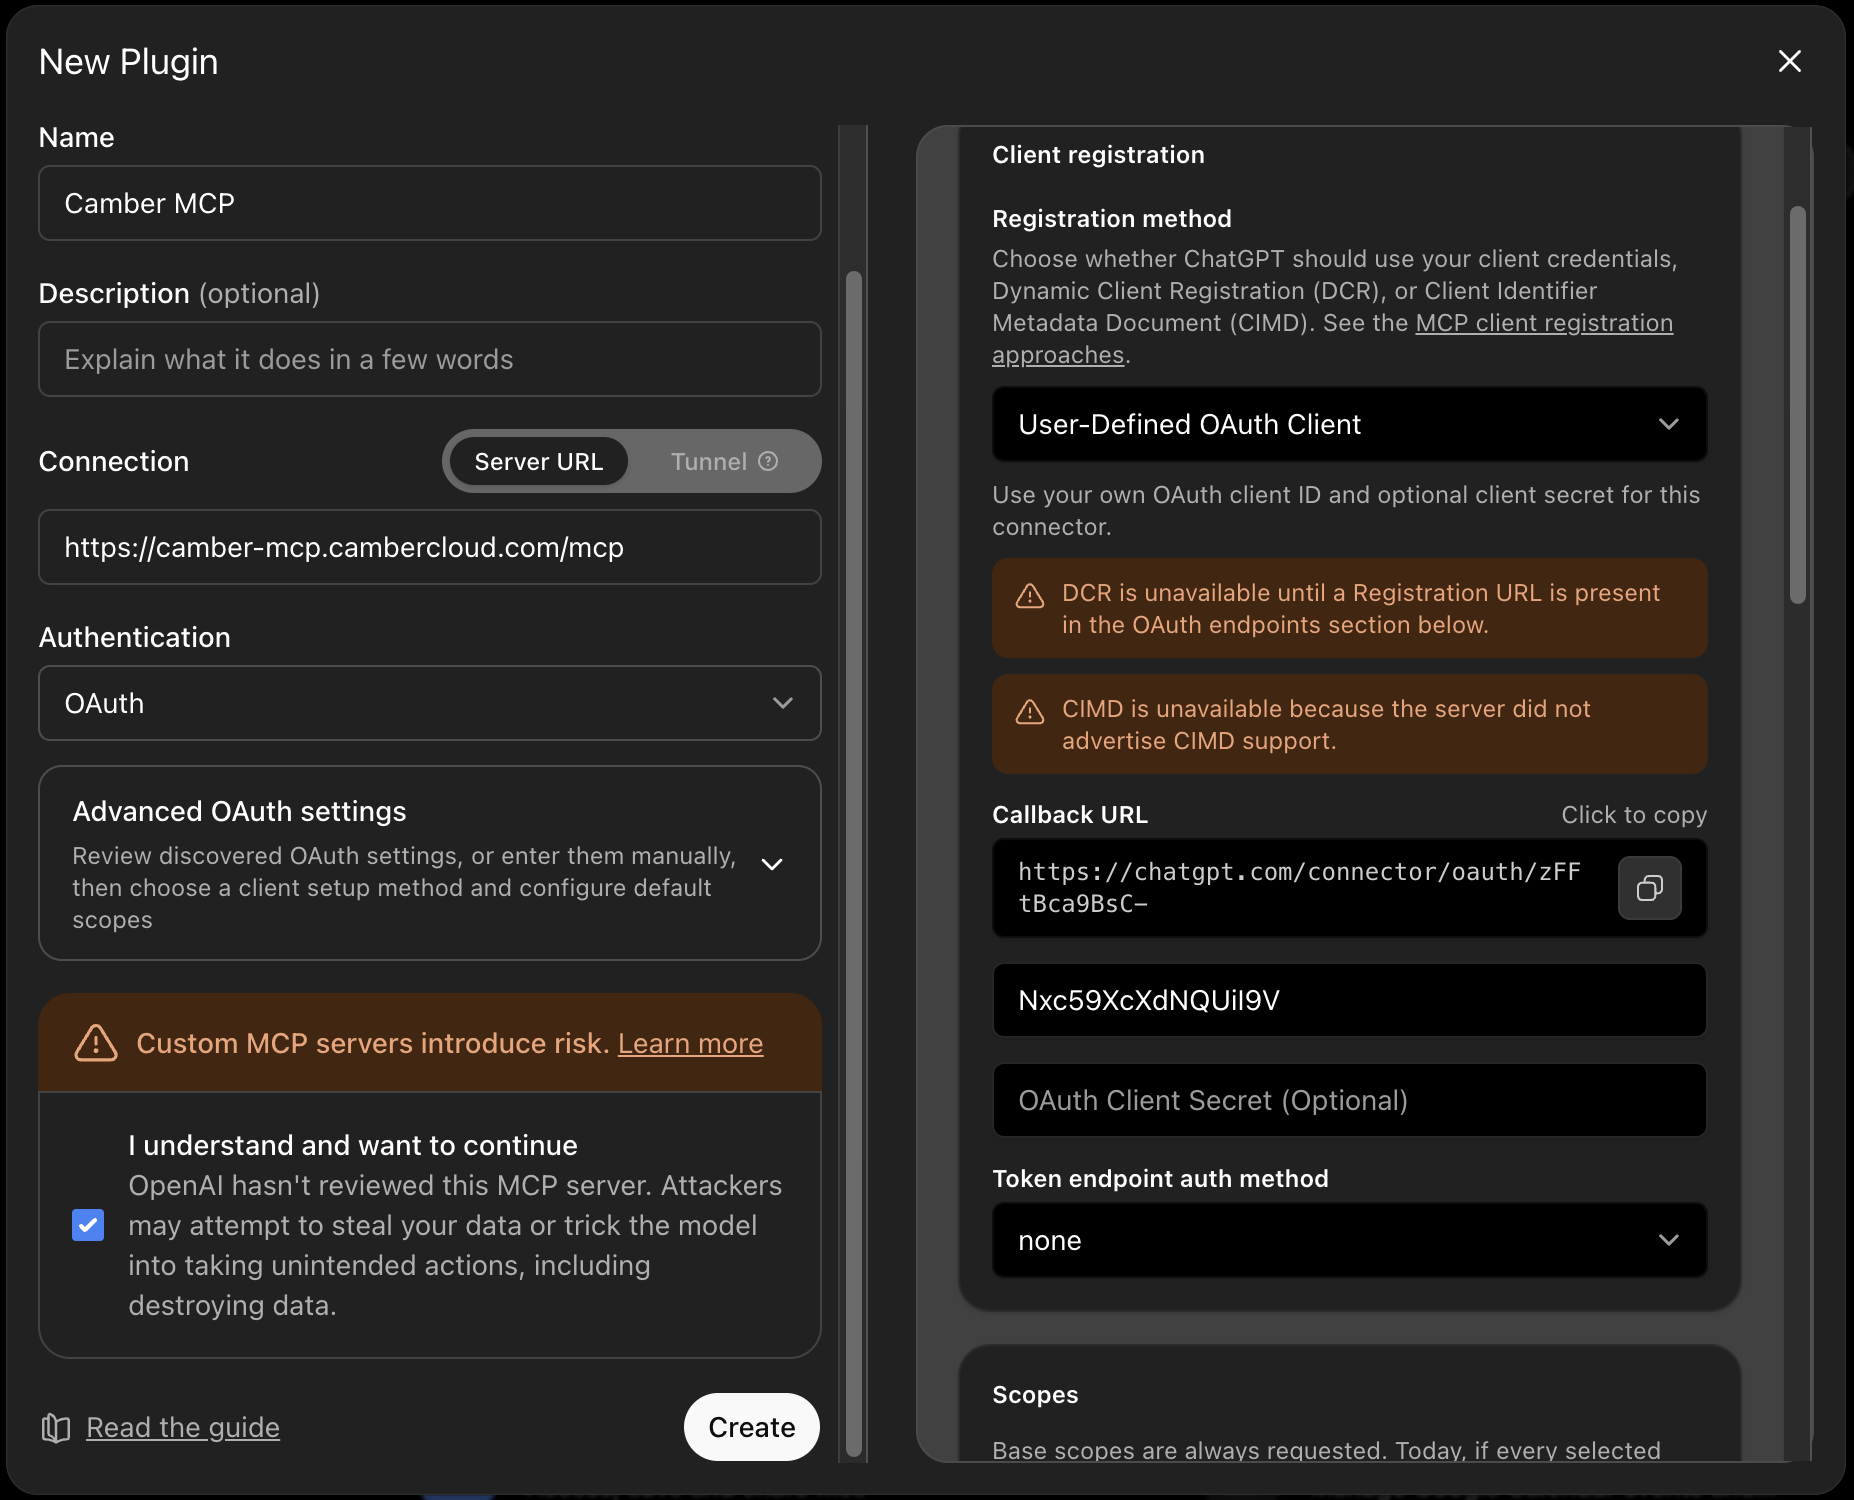Image resolution: width=1854 pixels, height=1500 pixels.
Task: Click the CIMD is unavailable warning text
Action: click(x=1325, y=725)
